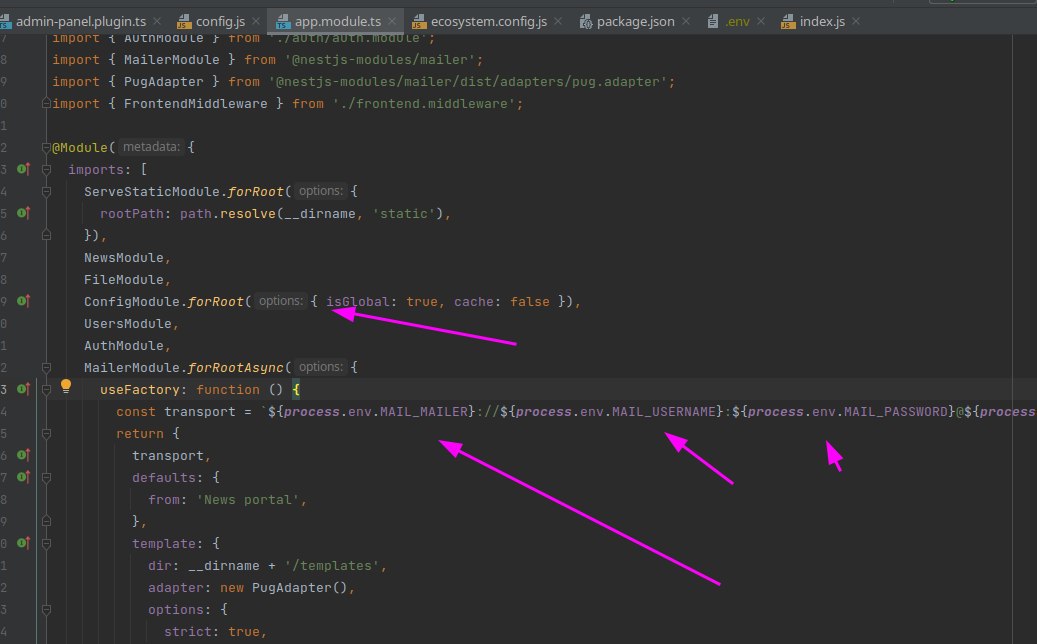Viewport: 1037px width, 644px height.
Task: Click the implements gutter icon beside imports
Action: [24, 169]
